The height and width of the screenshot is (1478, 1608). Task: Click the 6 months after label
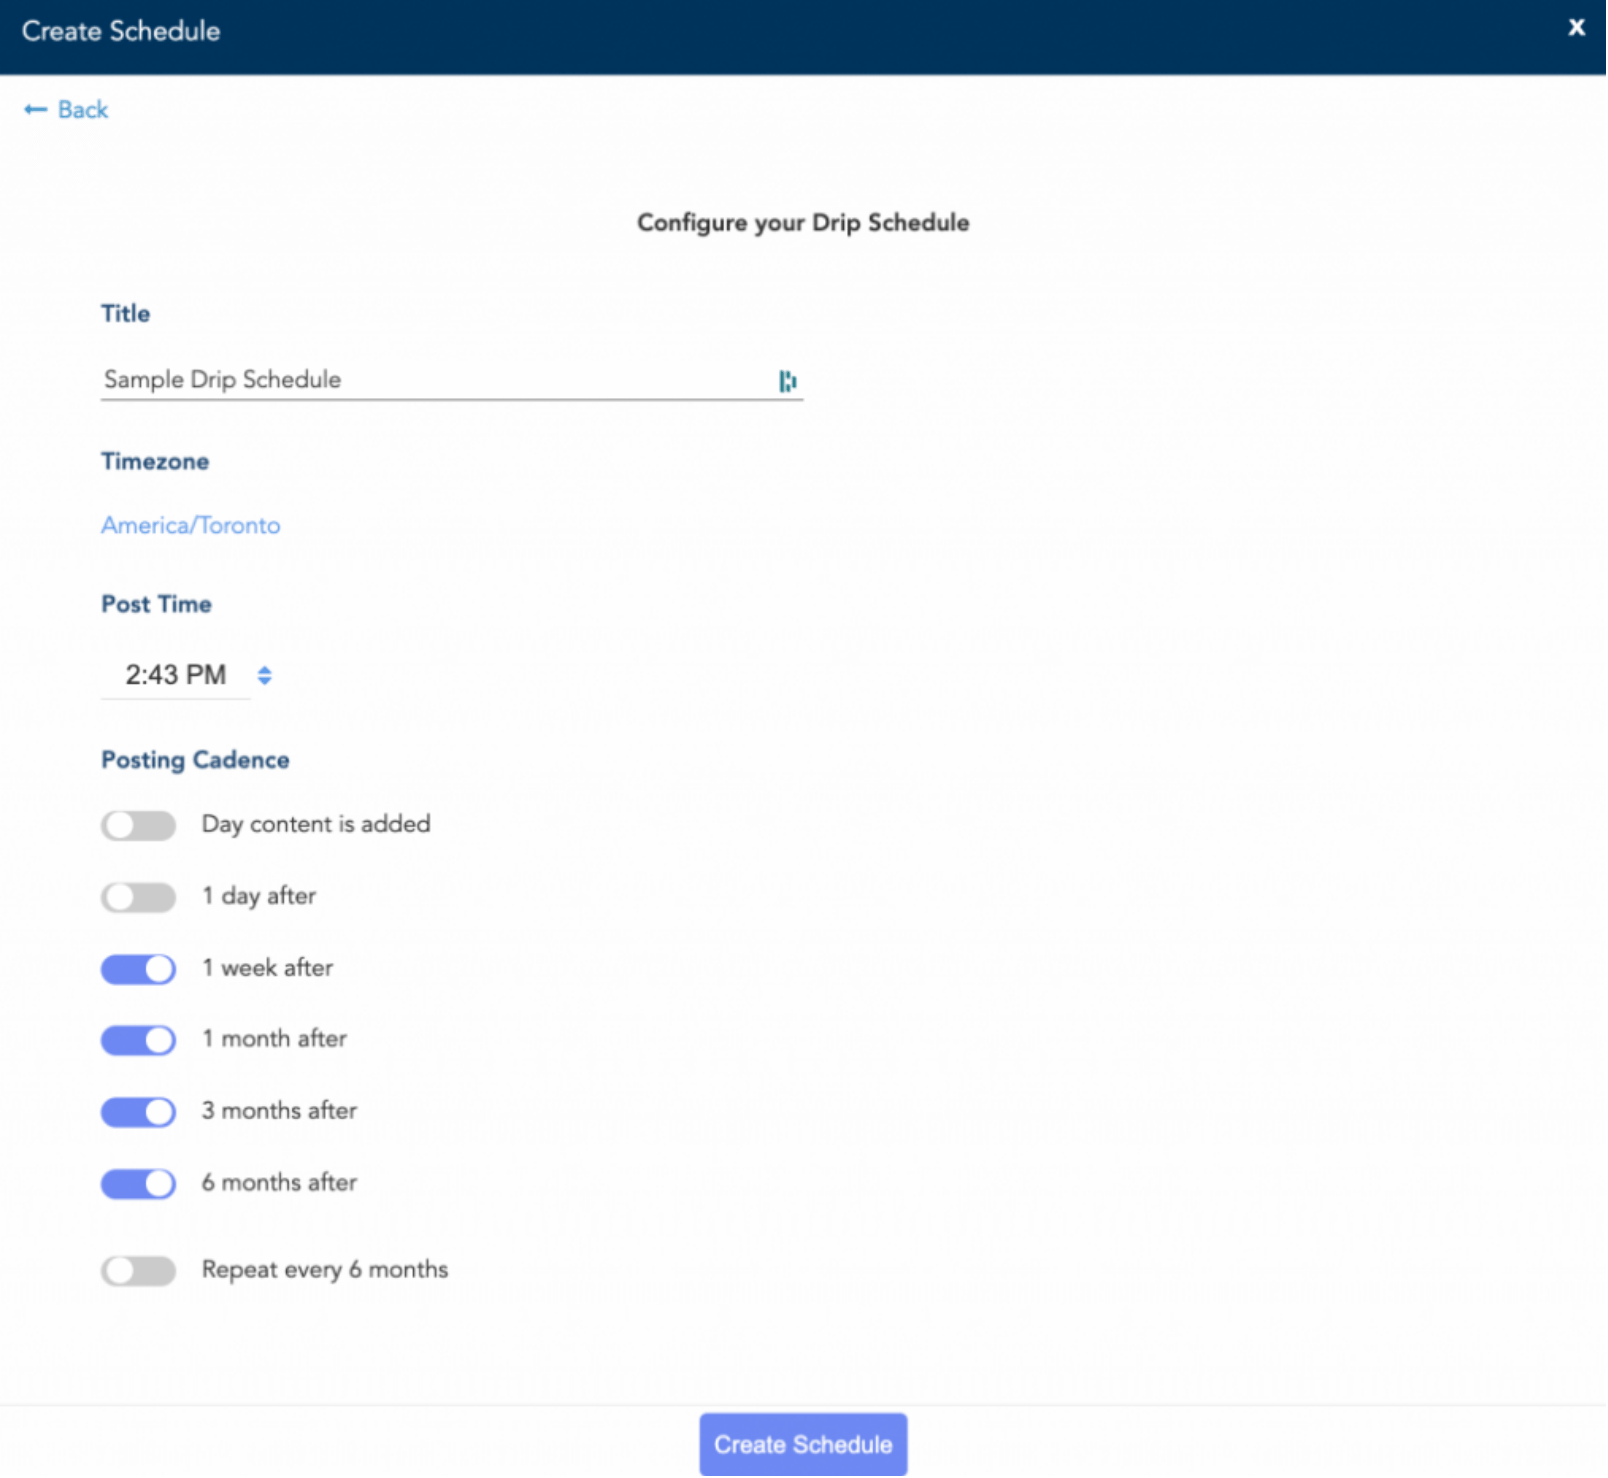click(x=279, y=1183)
